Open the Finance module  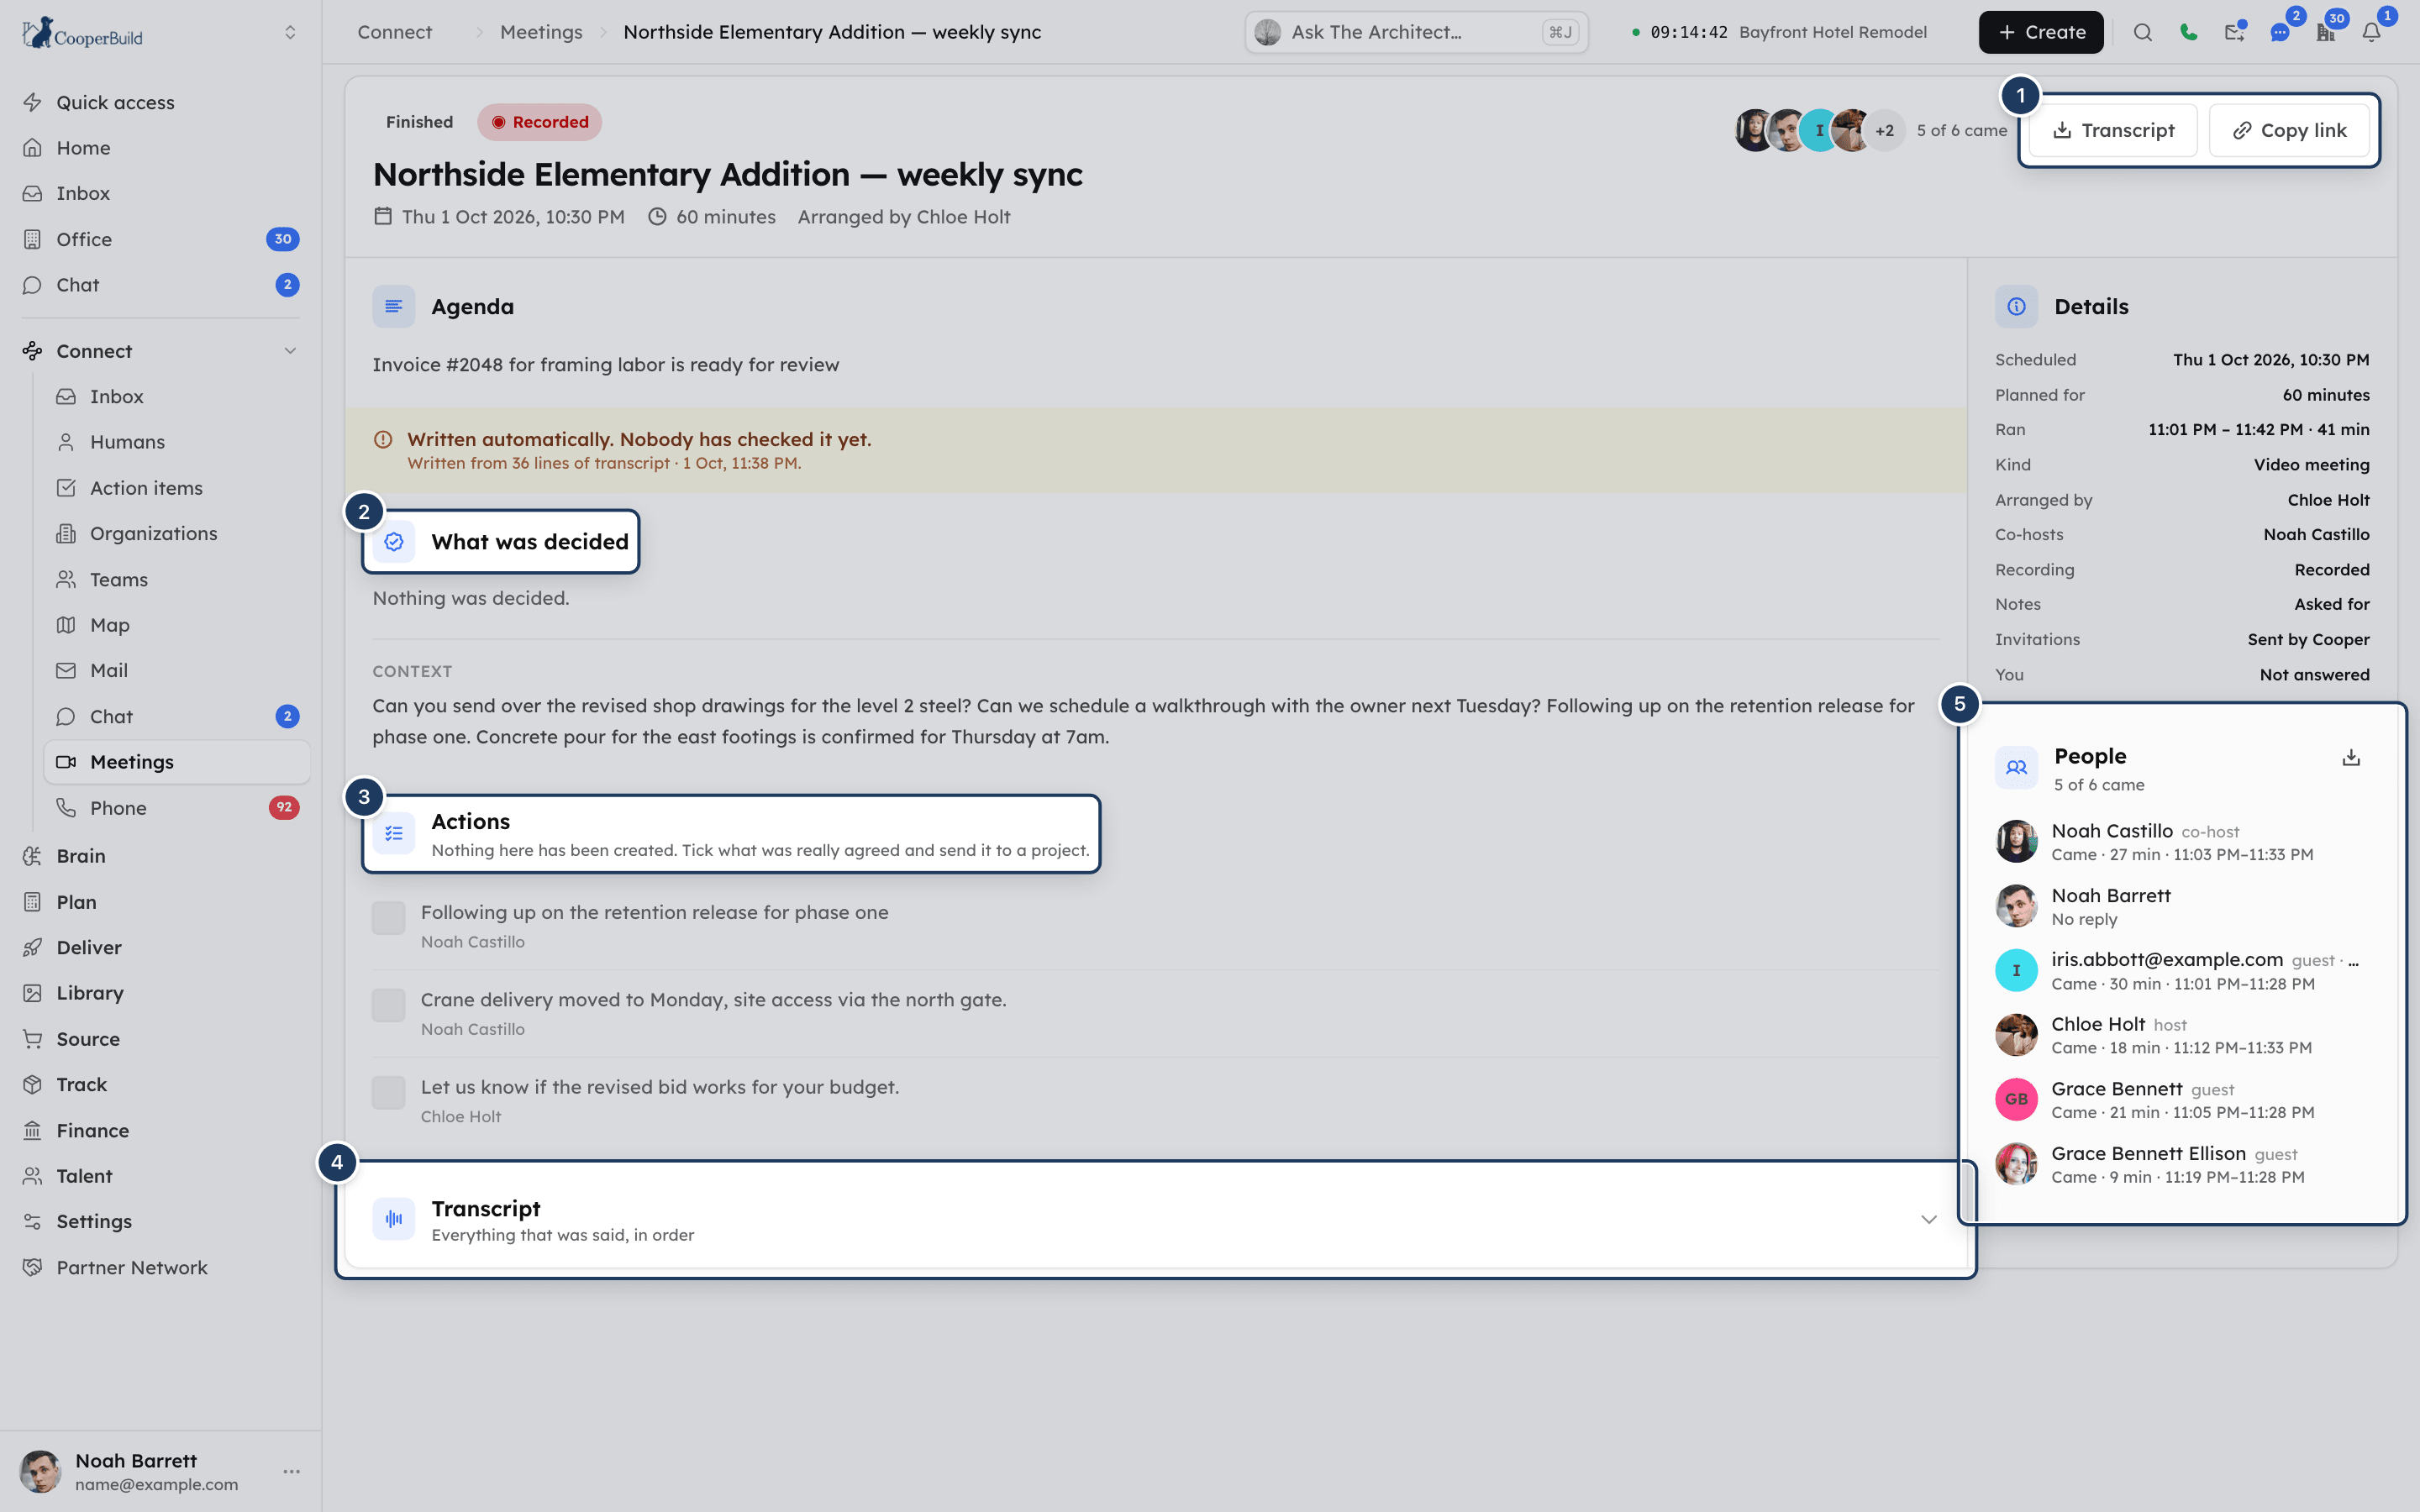click(160, 1130)
